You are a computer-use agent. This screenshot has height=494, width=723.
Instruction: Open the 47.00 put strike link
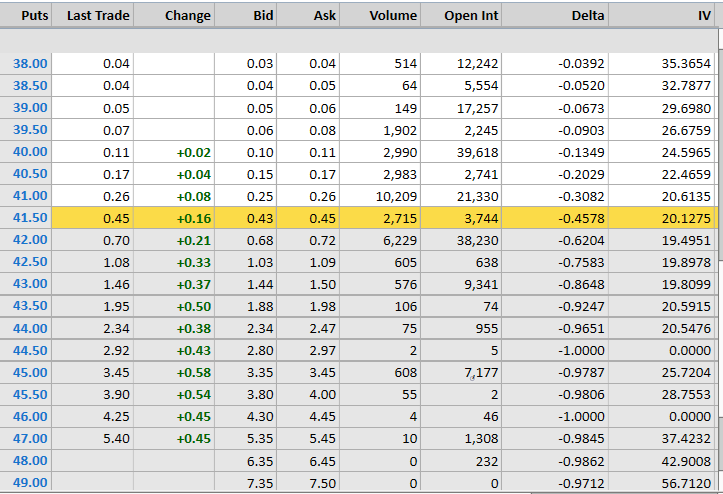pyautogui.click(x=30, y=438)
